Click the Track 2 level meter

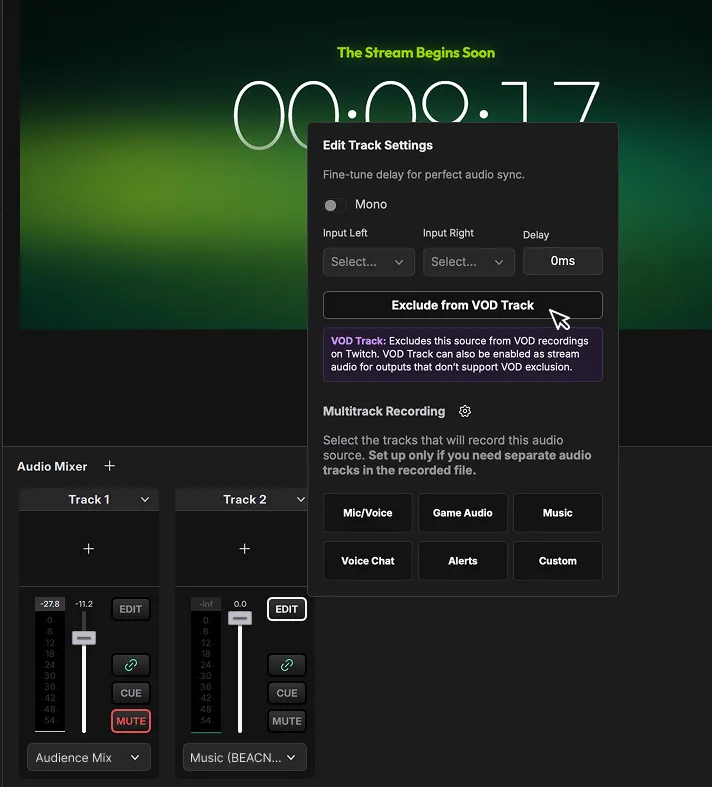(x=206, y=671)
